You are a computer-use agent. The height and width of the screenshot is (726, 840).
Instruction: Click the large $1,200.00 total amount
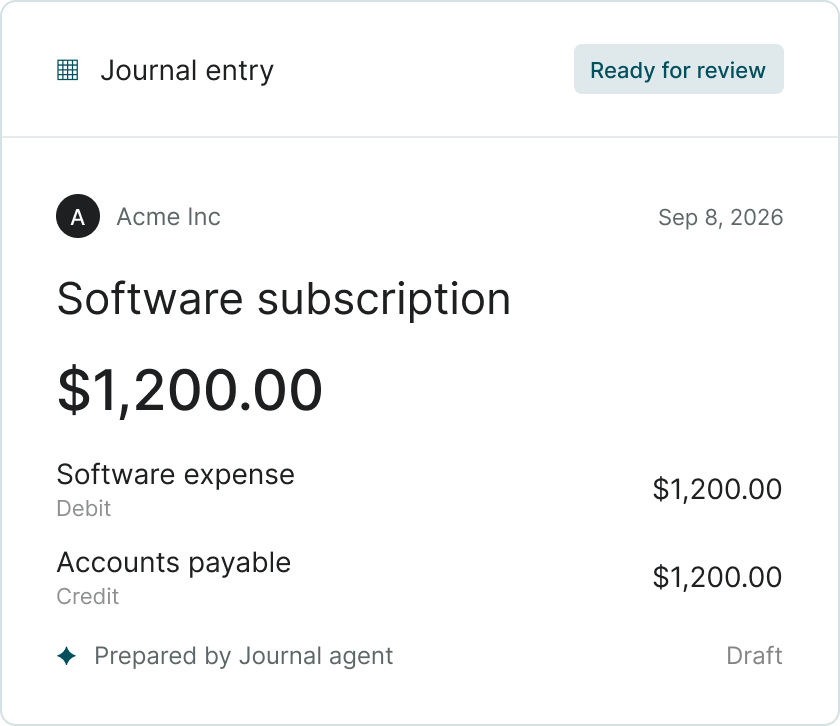pyautogui.click(x=190, y=390)
